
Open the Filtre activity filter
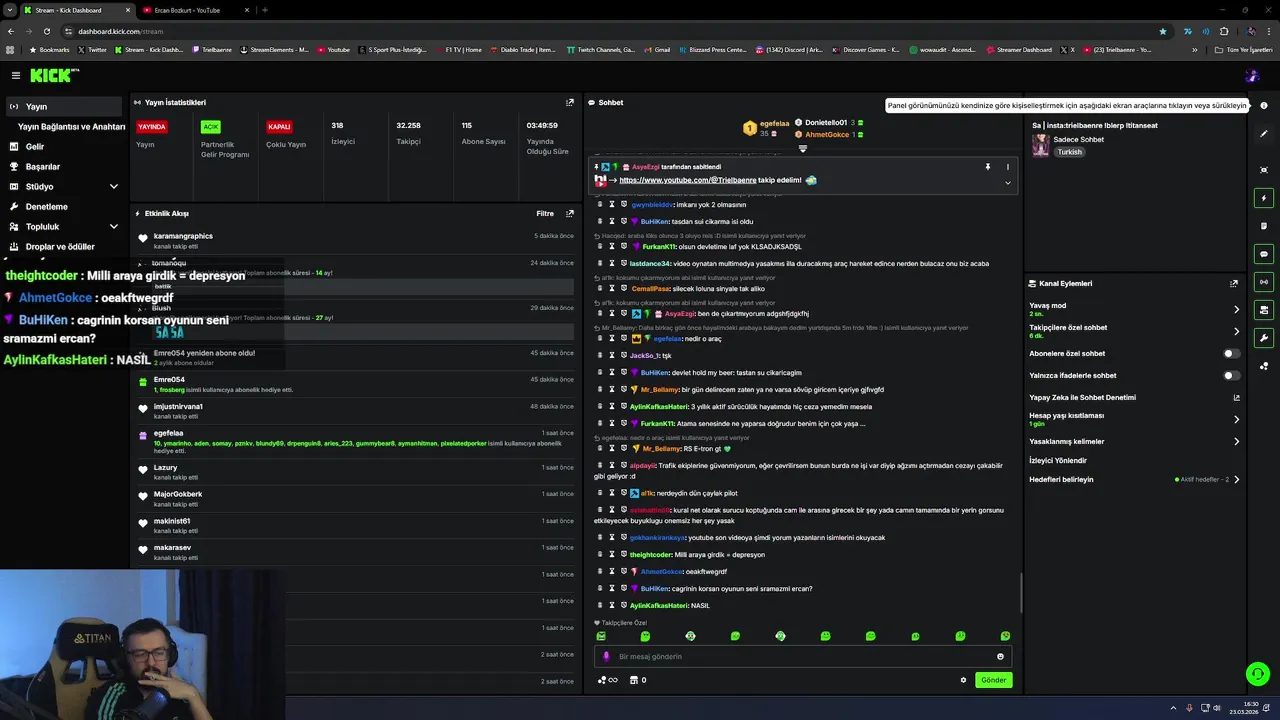point(545,213)
